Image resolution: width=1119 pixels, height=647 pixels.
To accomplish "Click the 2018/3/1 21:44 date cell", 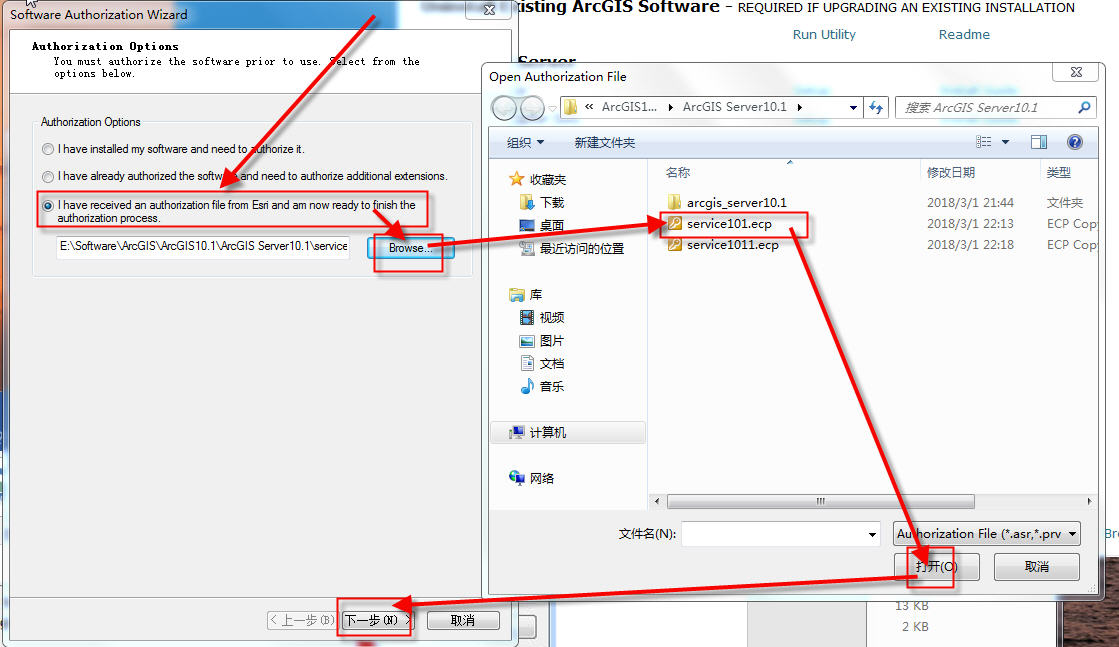I will pos(970,203).
